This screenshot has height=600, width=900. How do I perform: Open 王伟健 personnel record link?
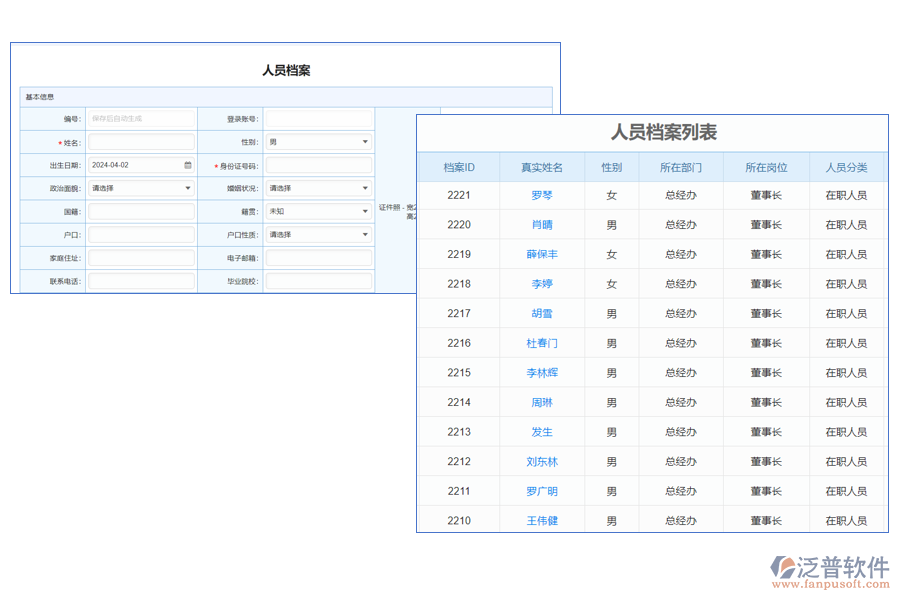click(541, 520)
